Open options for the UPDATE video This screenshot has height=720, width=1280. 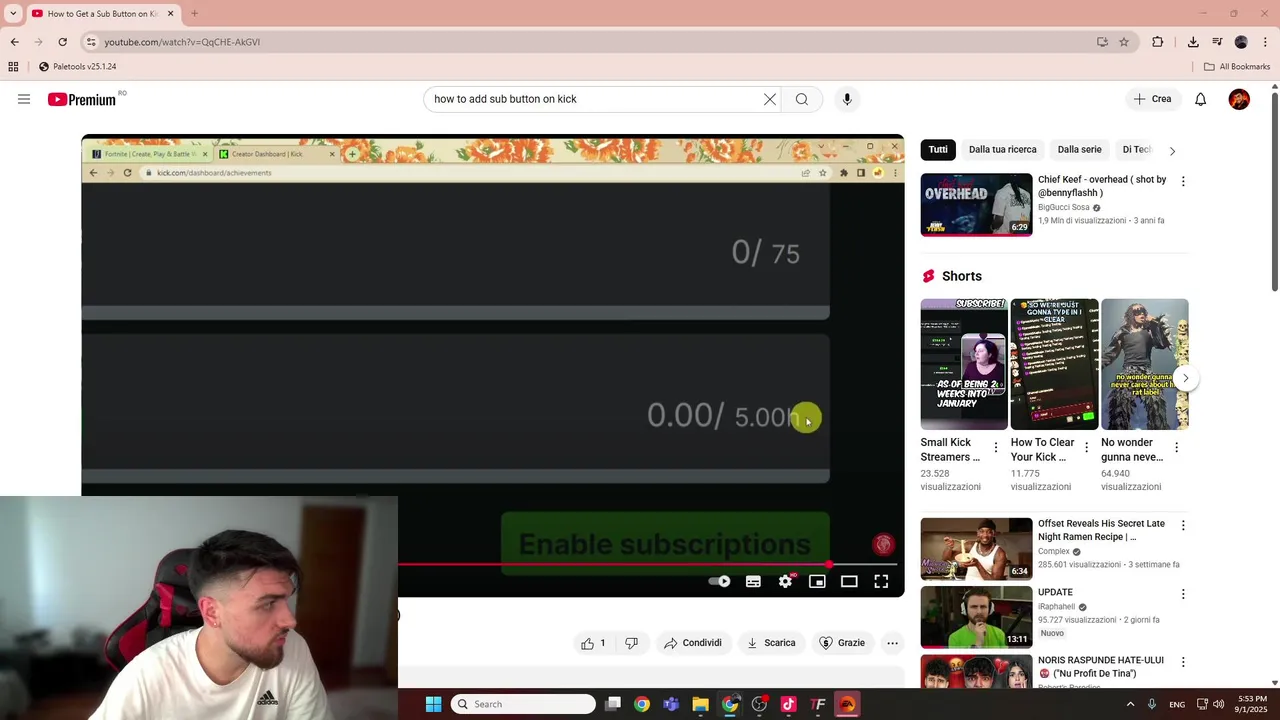point(1183,594)
